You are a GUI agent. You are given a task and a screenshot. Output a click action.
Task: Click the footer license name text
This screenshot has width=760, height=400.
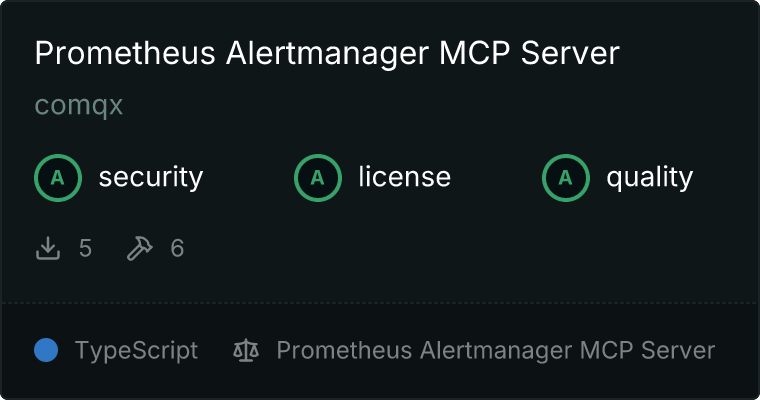point(496,351)
